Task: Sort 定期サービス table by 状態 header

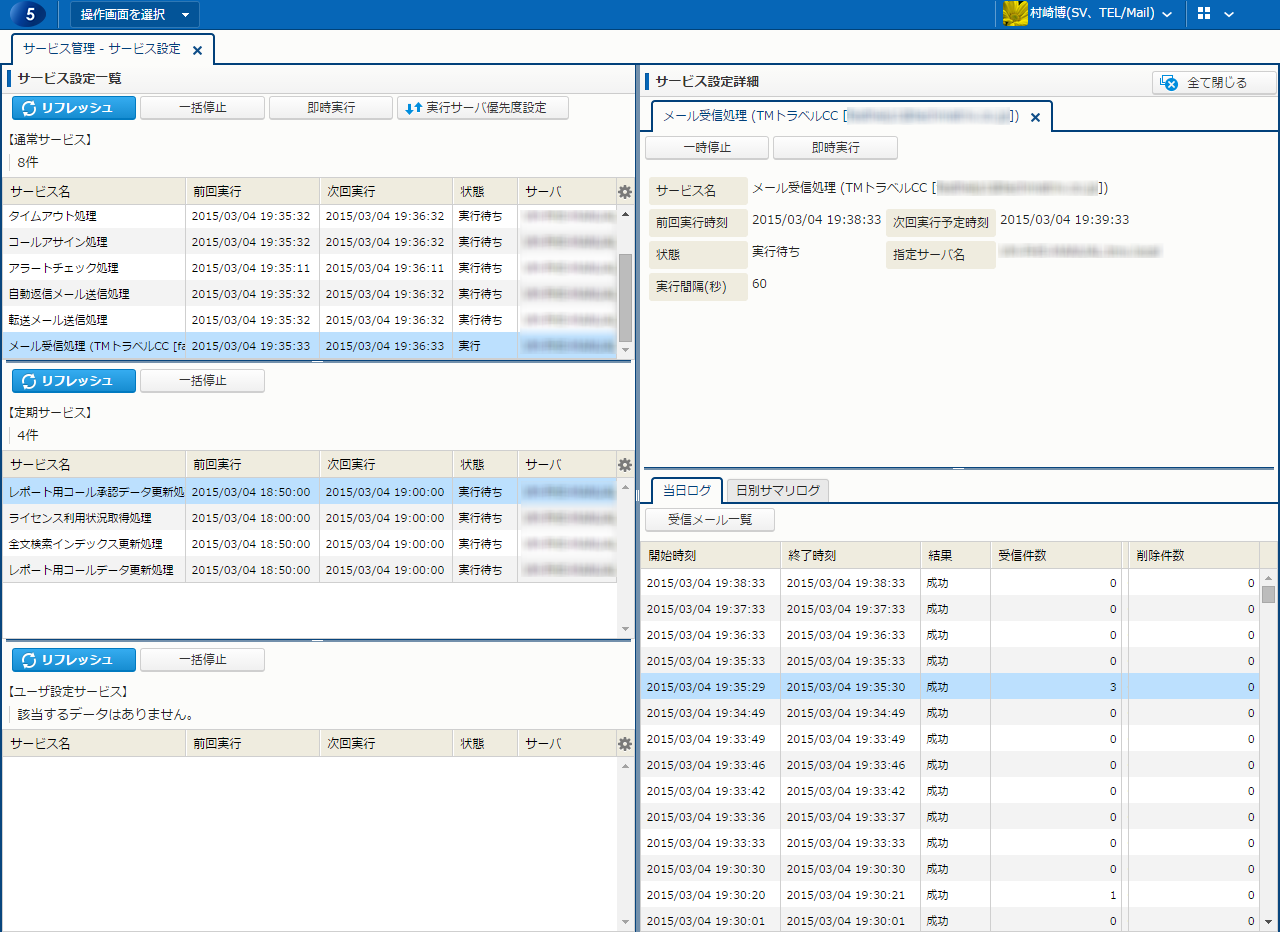Action: tap(485, 465)
